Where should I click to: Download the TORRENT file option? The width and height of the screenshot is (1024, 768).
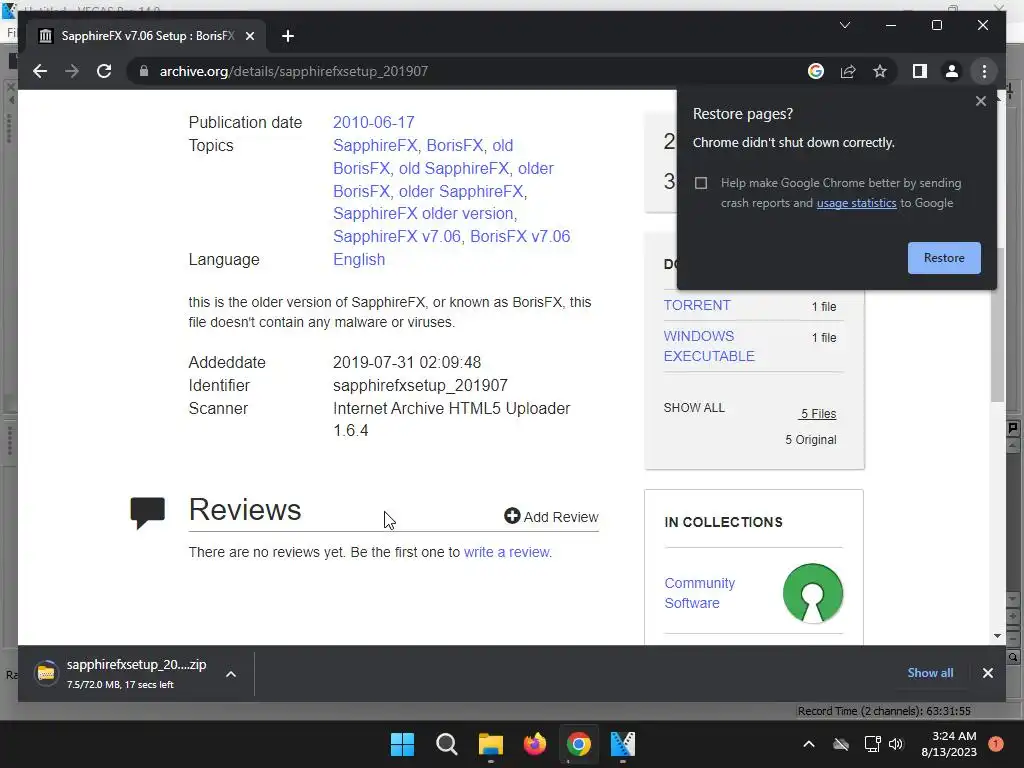[697, 306]
